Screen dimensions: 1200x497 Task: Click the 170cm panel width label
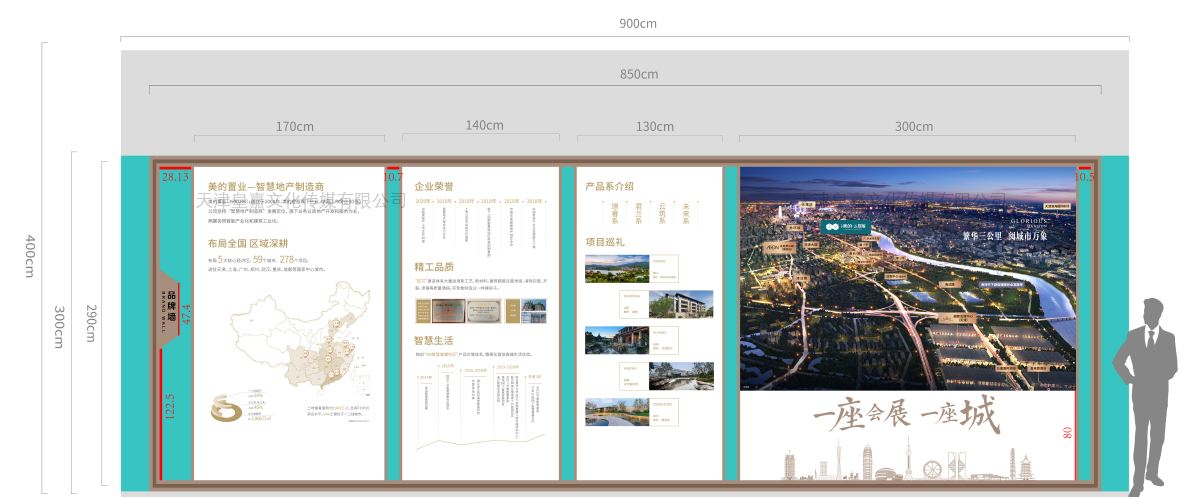[x=295, y=127]
